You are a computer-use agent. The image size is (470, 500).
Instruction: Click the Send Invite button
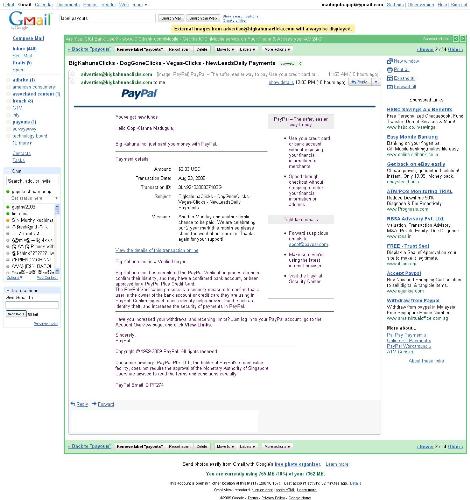[15, 314]
